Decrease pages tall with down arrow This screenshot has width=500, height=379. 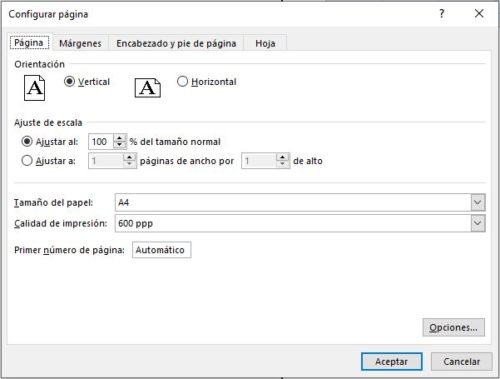(283, 164)
